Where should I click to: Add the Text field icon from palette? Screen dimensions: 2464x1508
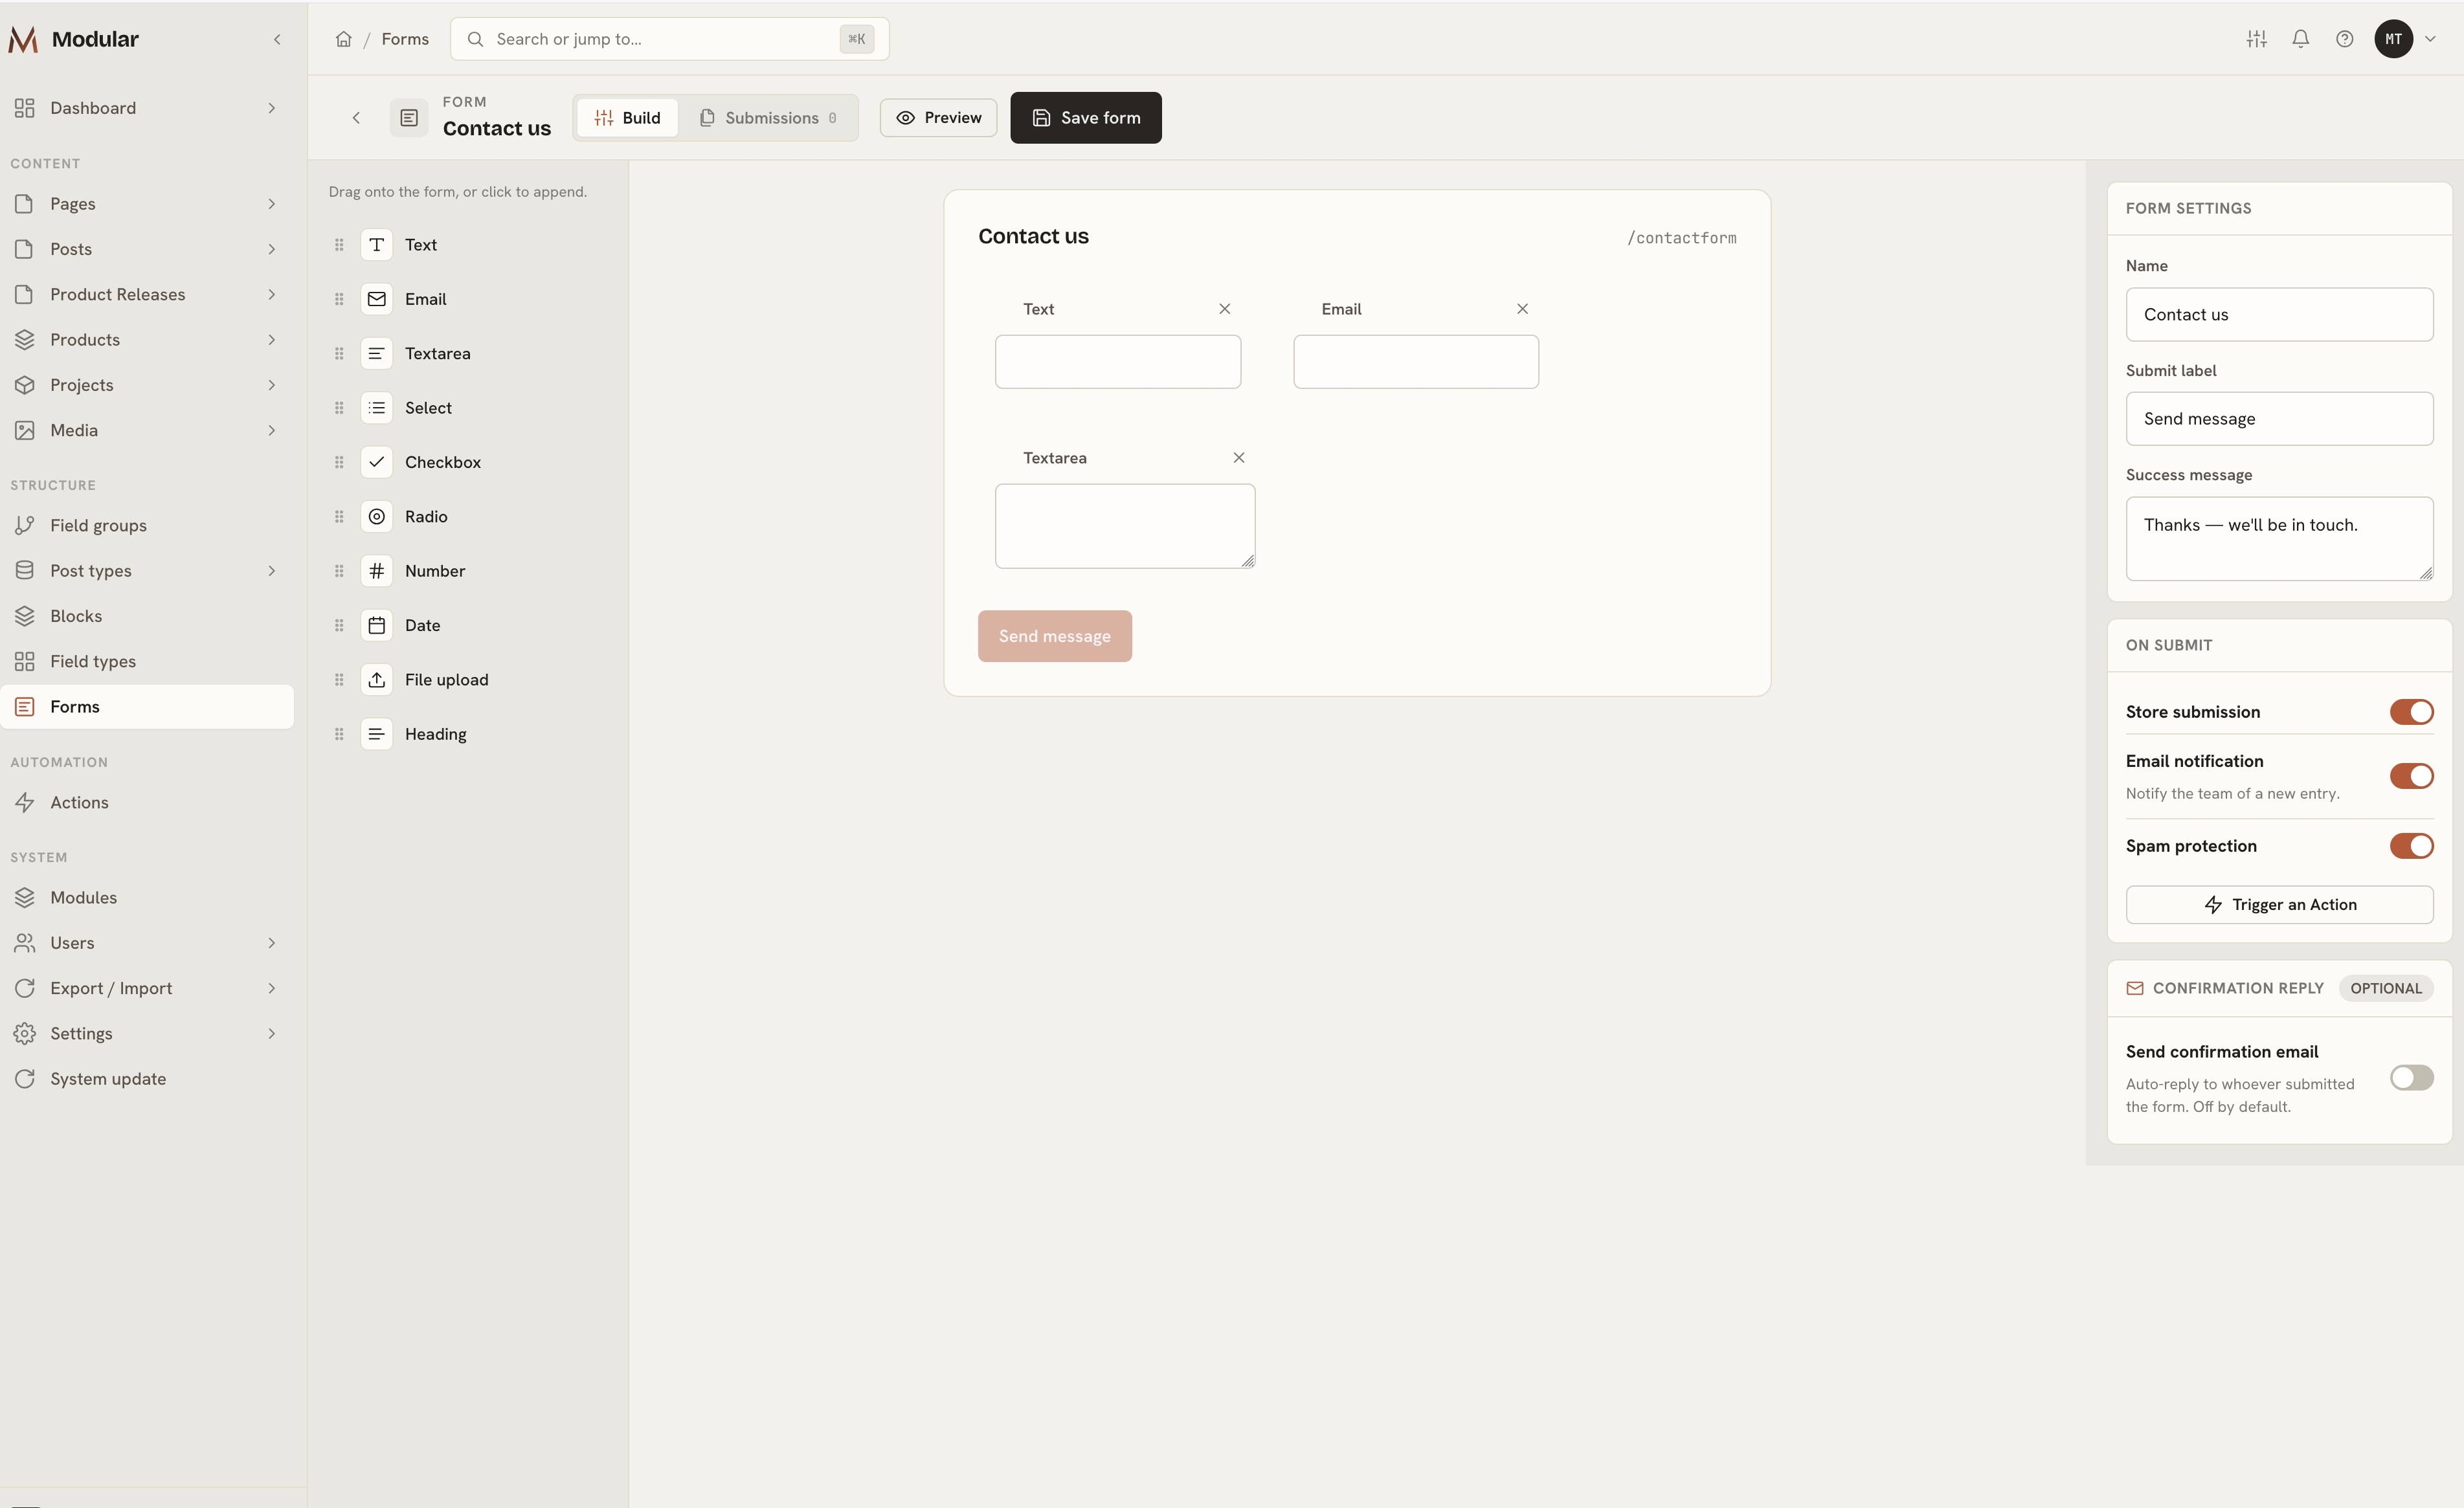point(376,245)
